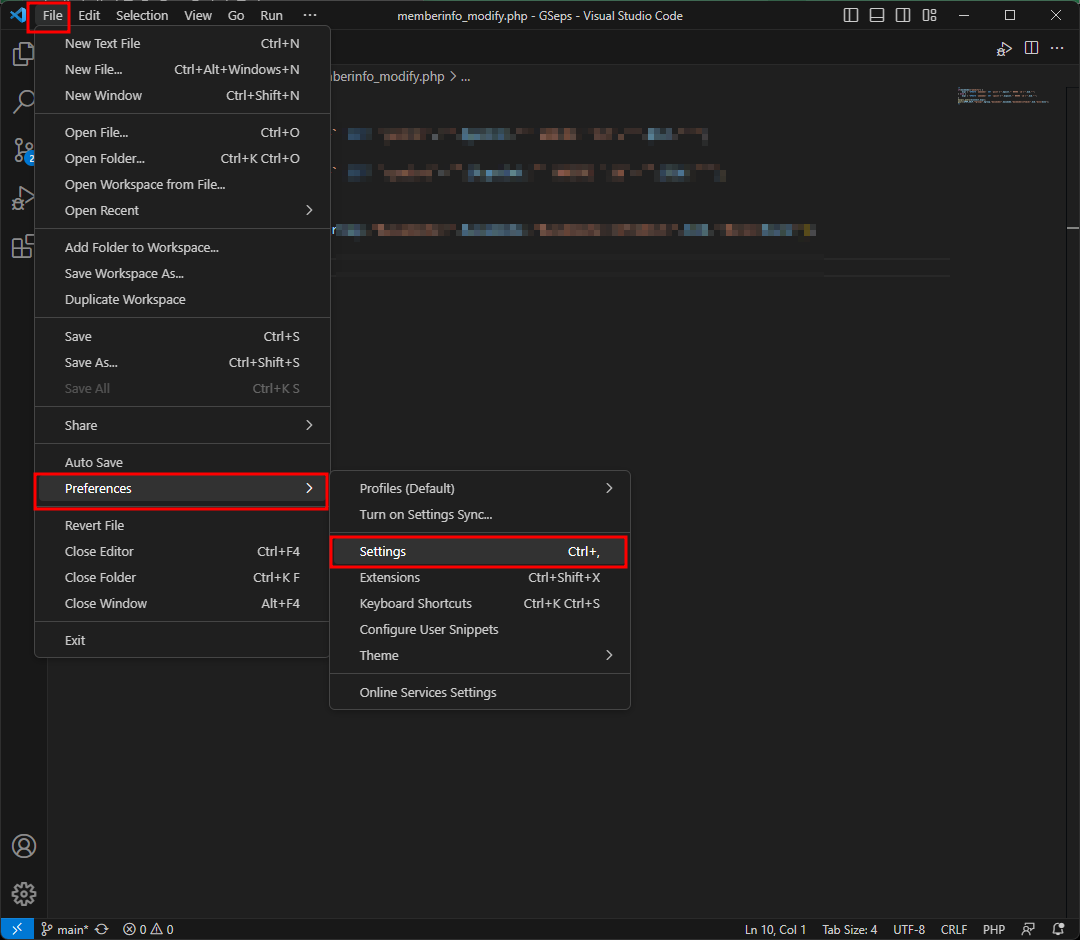Open the File menu
Viewport: 1080px width, 940px height.
pos(52,15)
